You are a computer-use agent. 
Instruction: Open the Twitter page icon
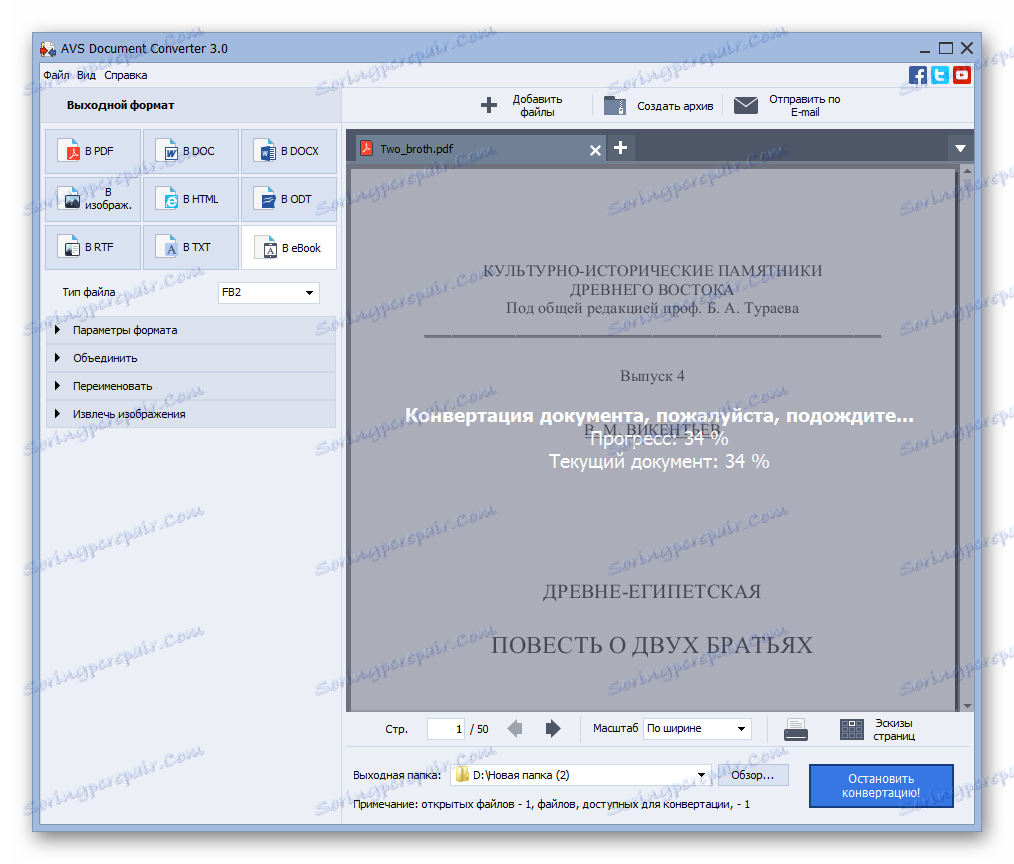[x=940, y=75]
